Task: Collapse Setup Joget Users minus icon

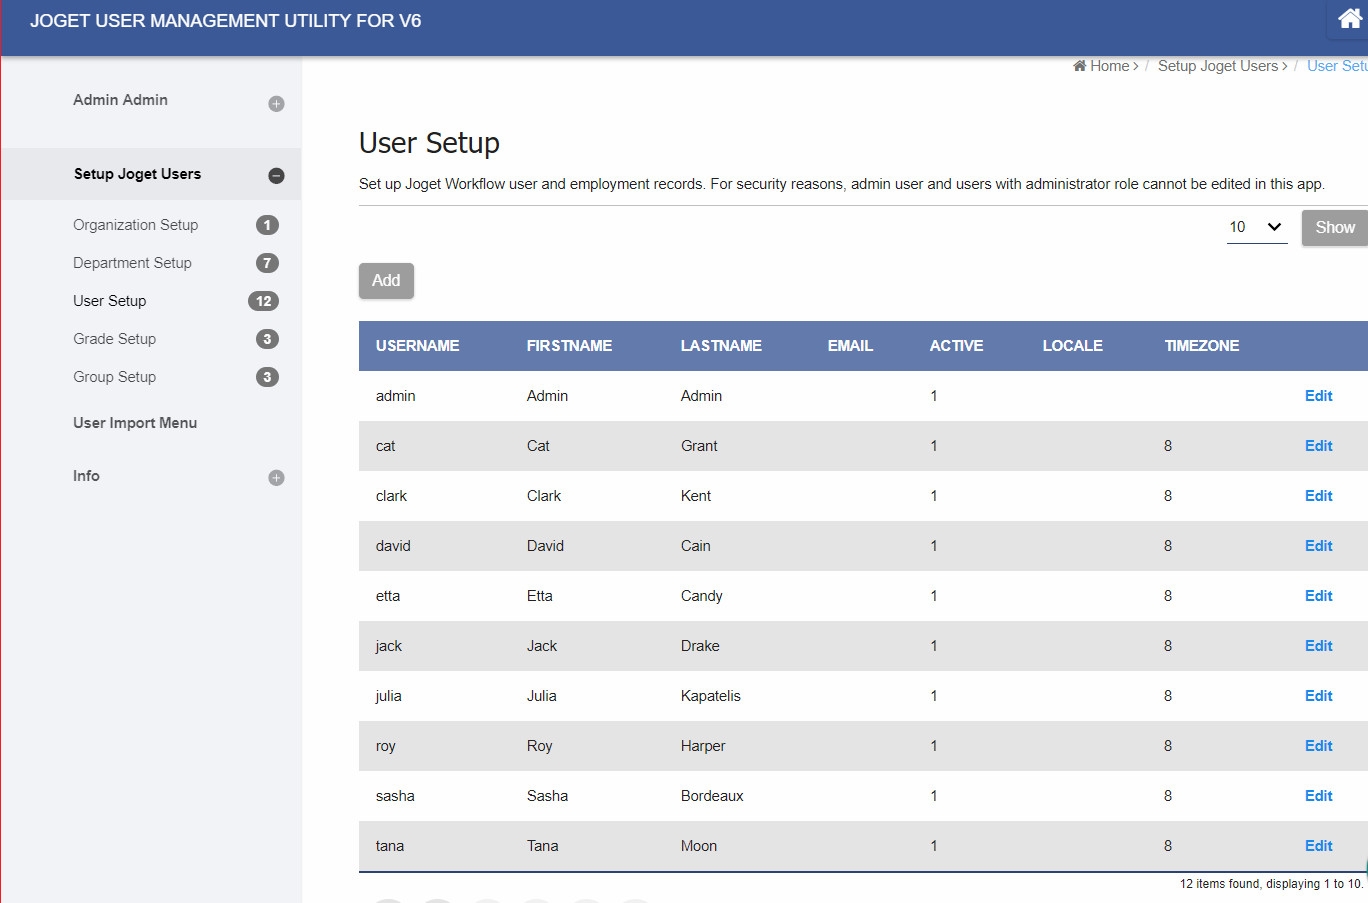Action: point(276,176)
